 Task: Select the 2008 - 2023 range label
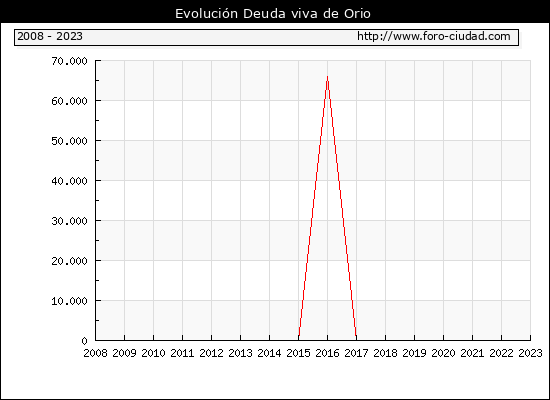tap(50, 36)
